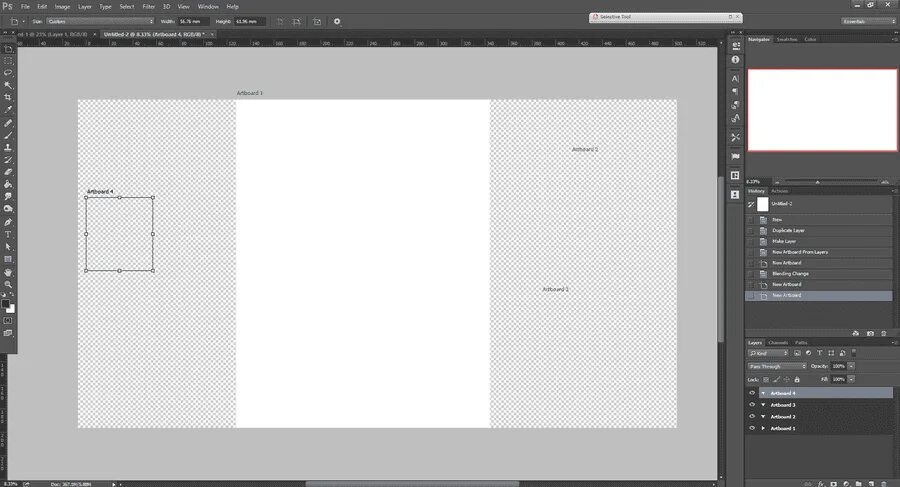
Task: Open the Window menu
Action: [208, 7]
